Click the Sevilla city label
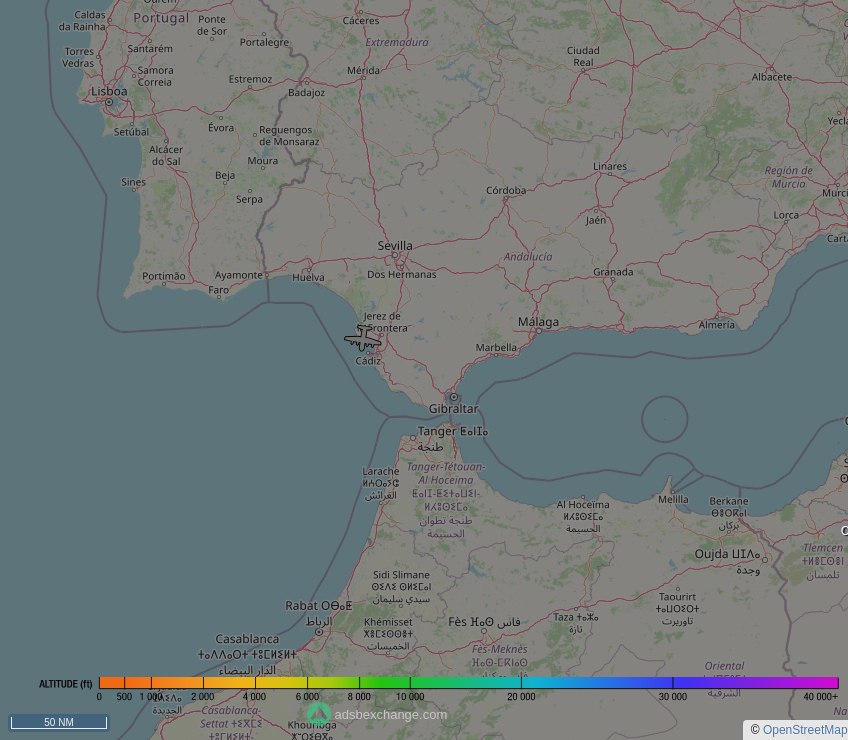848x740 pixels. coord(395,246)
